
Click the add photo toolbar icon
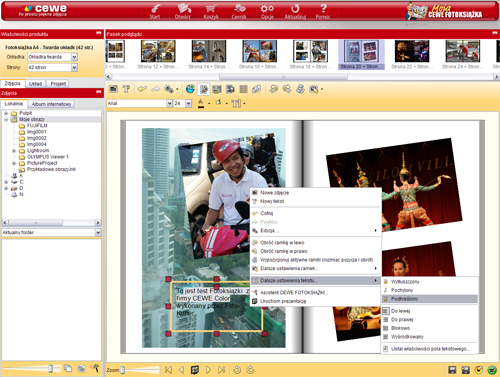click(113, 89)
